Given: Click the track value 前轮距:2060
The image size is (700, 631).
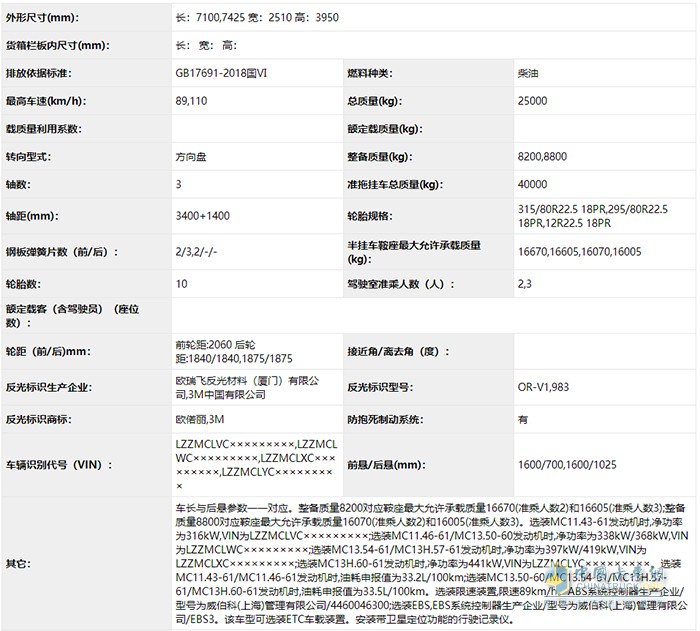Looking at the screenshot, I should [x=204, y=345].
